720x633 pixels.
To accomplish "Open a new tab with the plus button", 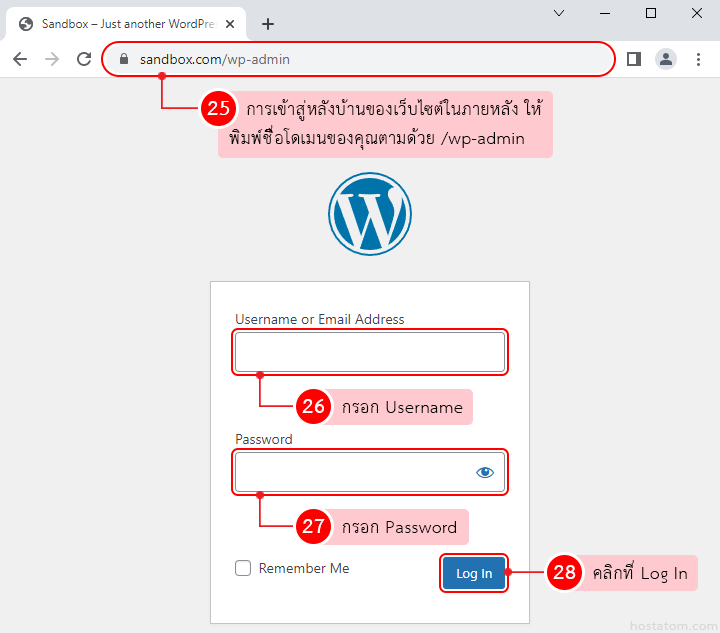I will pos(268,24).
